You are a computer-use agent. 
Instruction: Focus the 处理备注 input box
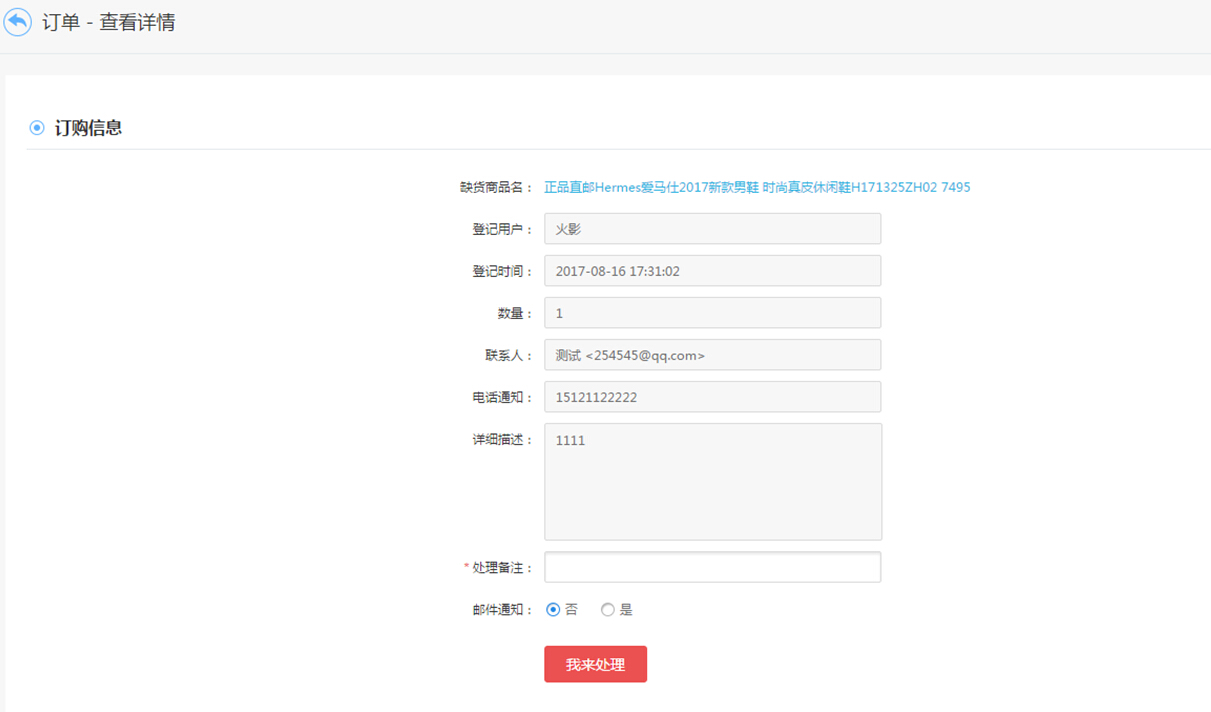point(712,567)
